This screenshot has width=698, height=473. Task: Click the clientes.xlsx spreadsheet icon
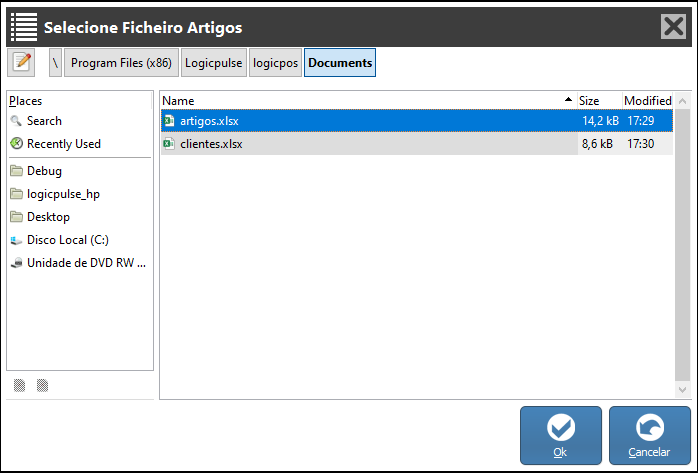[169, 144]
